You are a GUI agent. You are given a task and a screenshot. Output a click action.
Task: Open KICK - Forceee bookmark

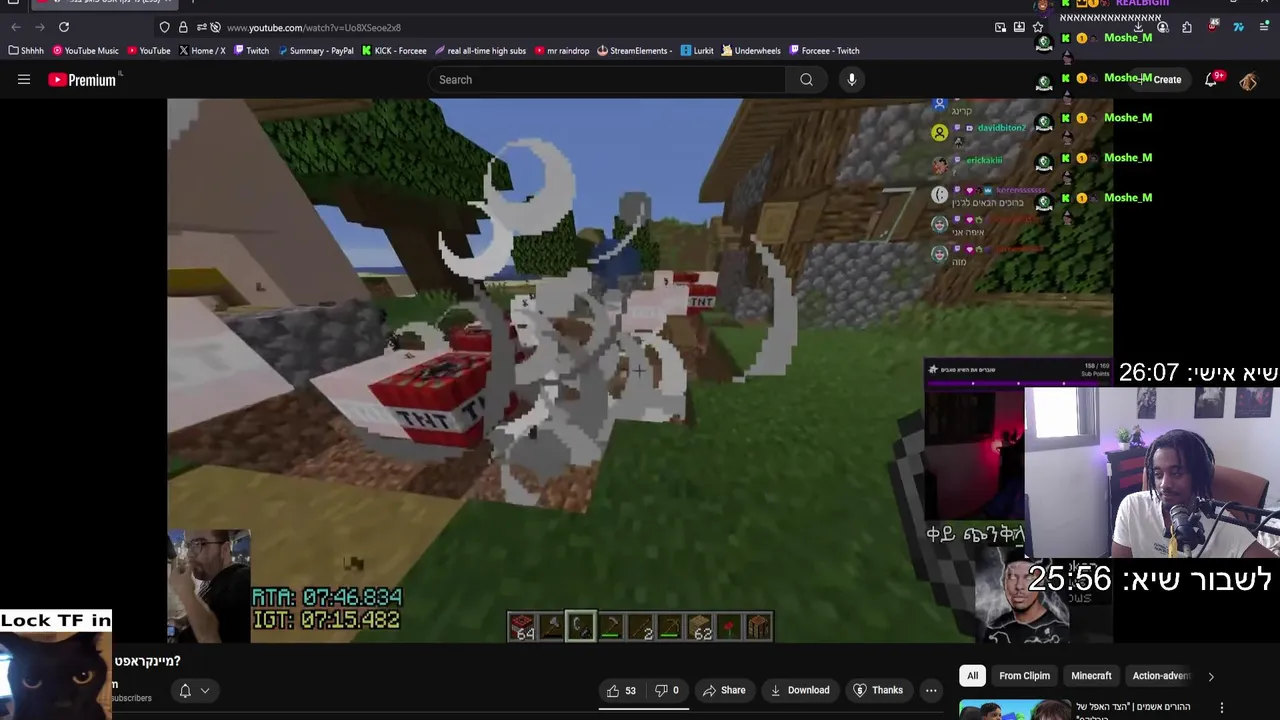[394, 51]
